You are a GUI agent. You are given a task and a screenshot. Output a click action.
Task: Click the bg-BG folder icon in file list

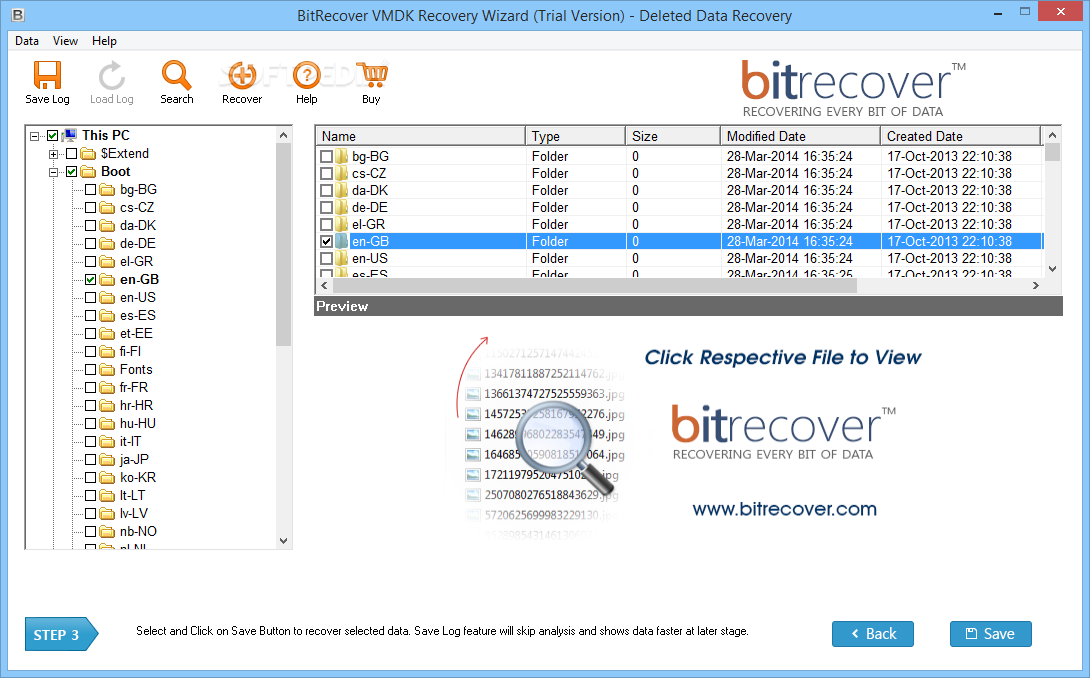(x=341, y=156)
